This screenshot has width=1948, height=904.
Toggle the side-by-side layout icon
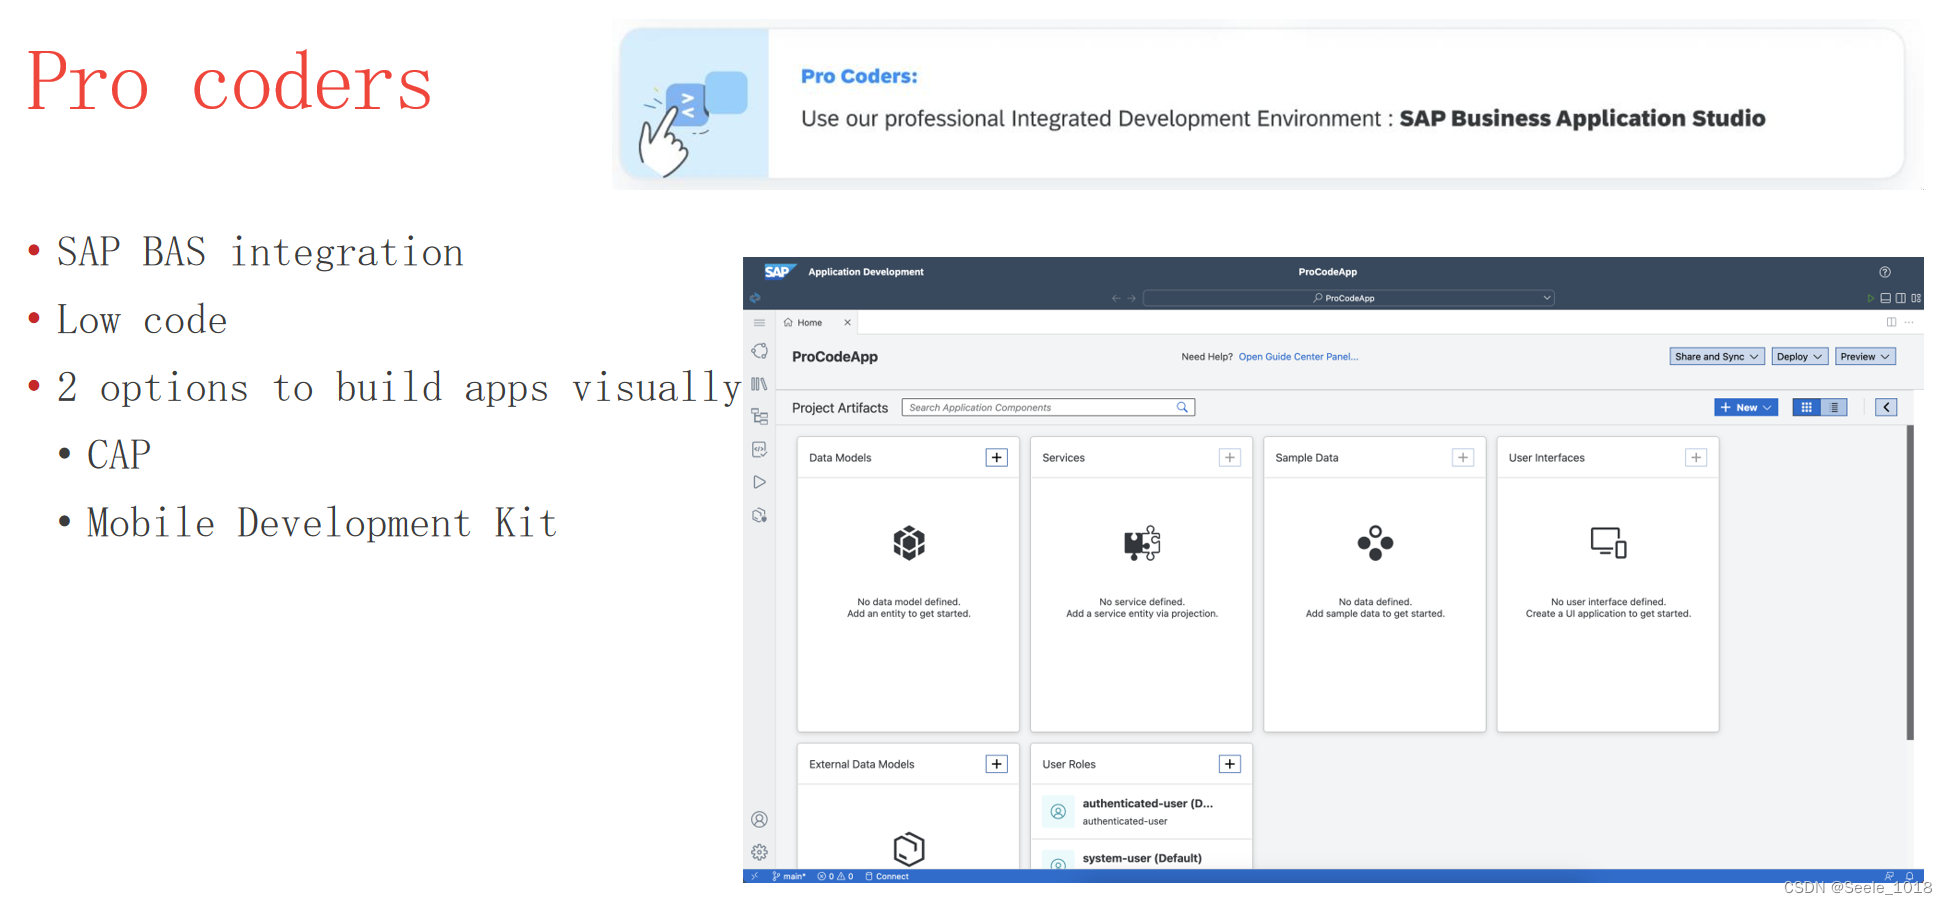point(1900,298)
